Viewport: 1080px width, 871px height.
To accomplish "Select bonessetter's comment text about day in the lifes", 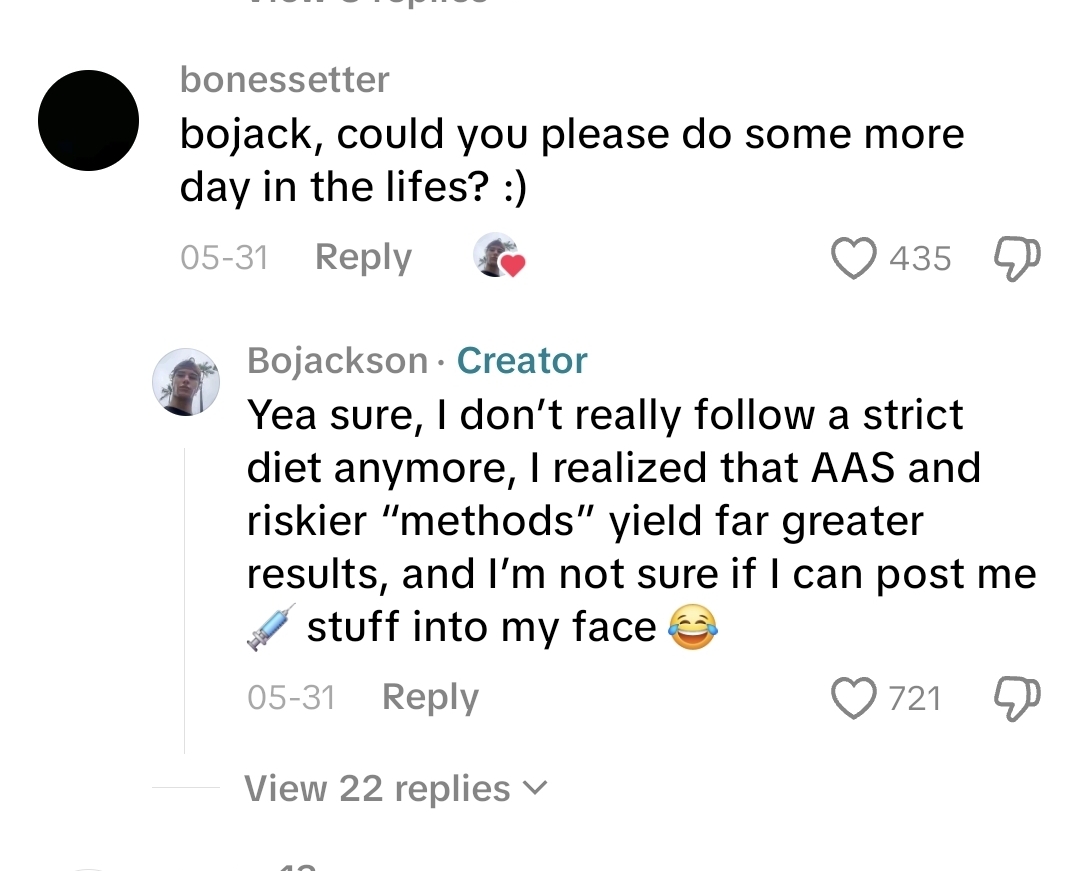I will [x=572, y=160].
